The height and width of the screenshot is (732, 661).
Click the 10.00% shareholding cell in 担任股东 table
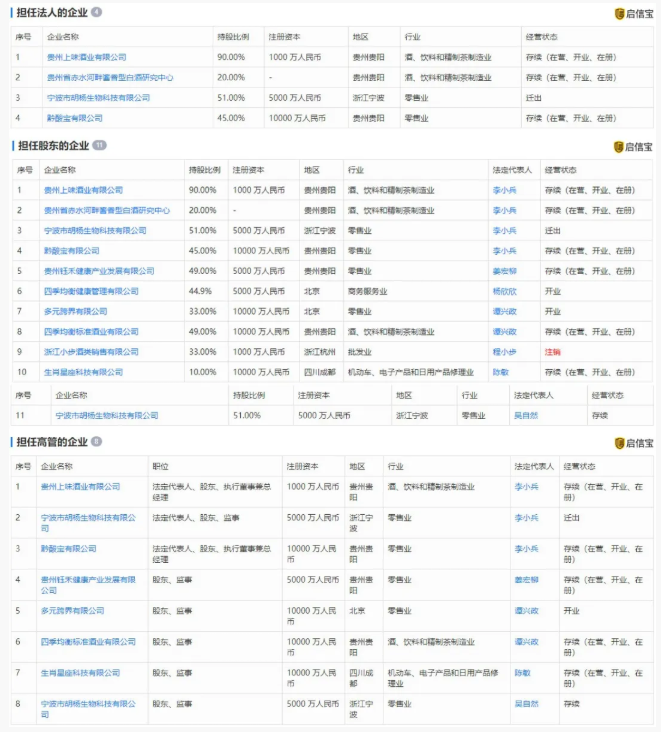click(203, 372)
